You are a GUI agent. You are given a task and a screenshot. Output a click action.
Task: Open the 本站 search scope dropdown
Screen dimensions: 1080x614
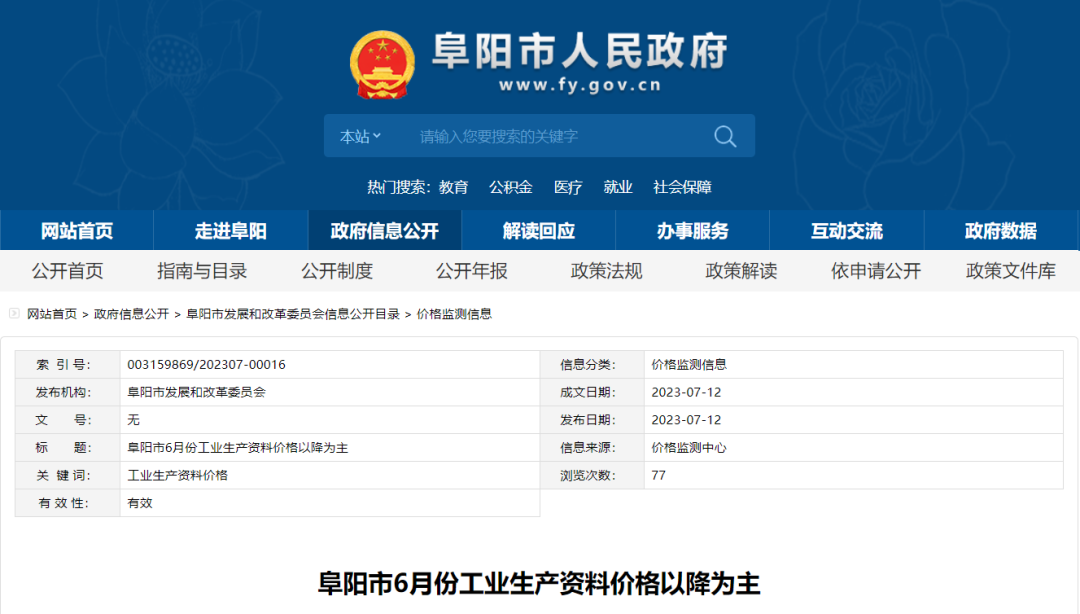[x=360, y=136]
